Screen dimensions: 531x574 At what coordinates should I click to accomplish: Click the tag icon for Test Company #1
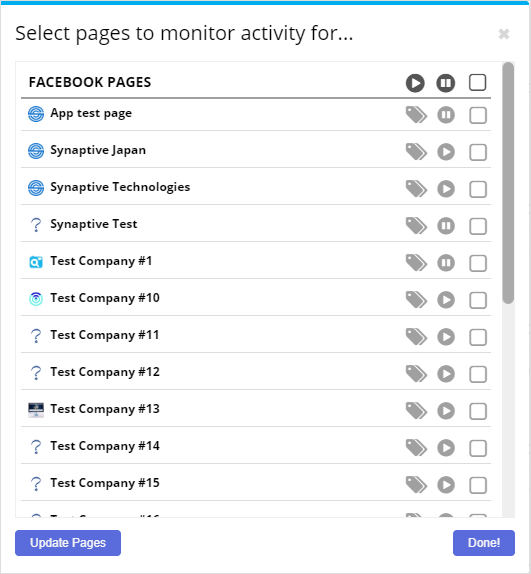(x=416, y=263)
